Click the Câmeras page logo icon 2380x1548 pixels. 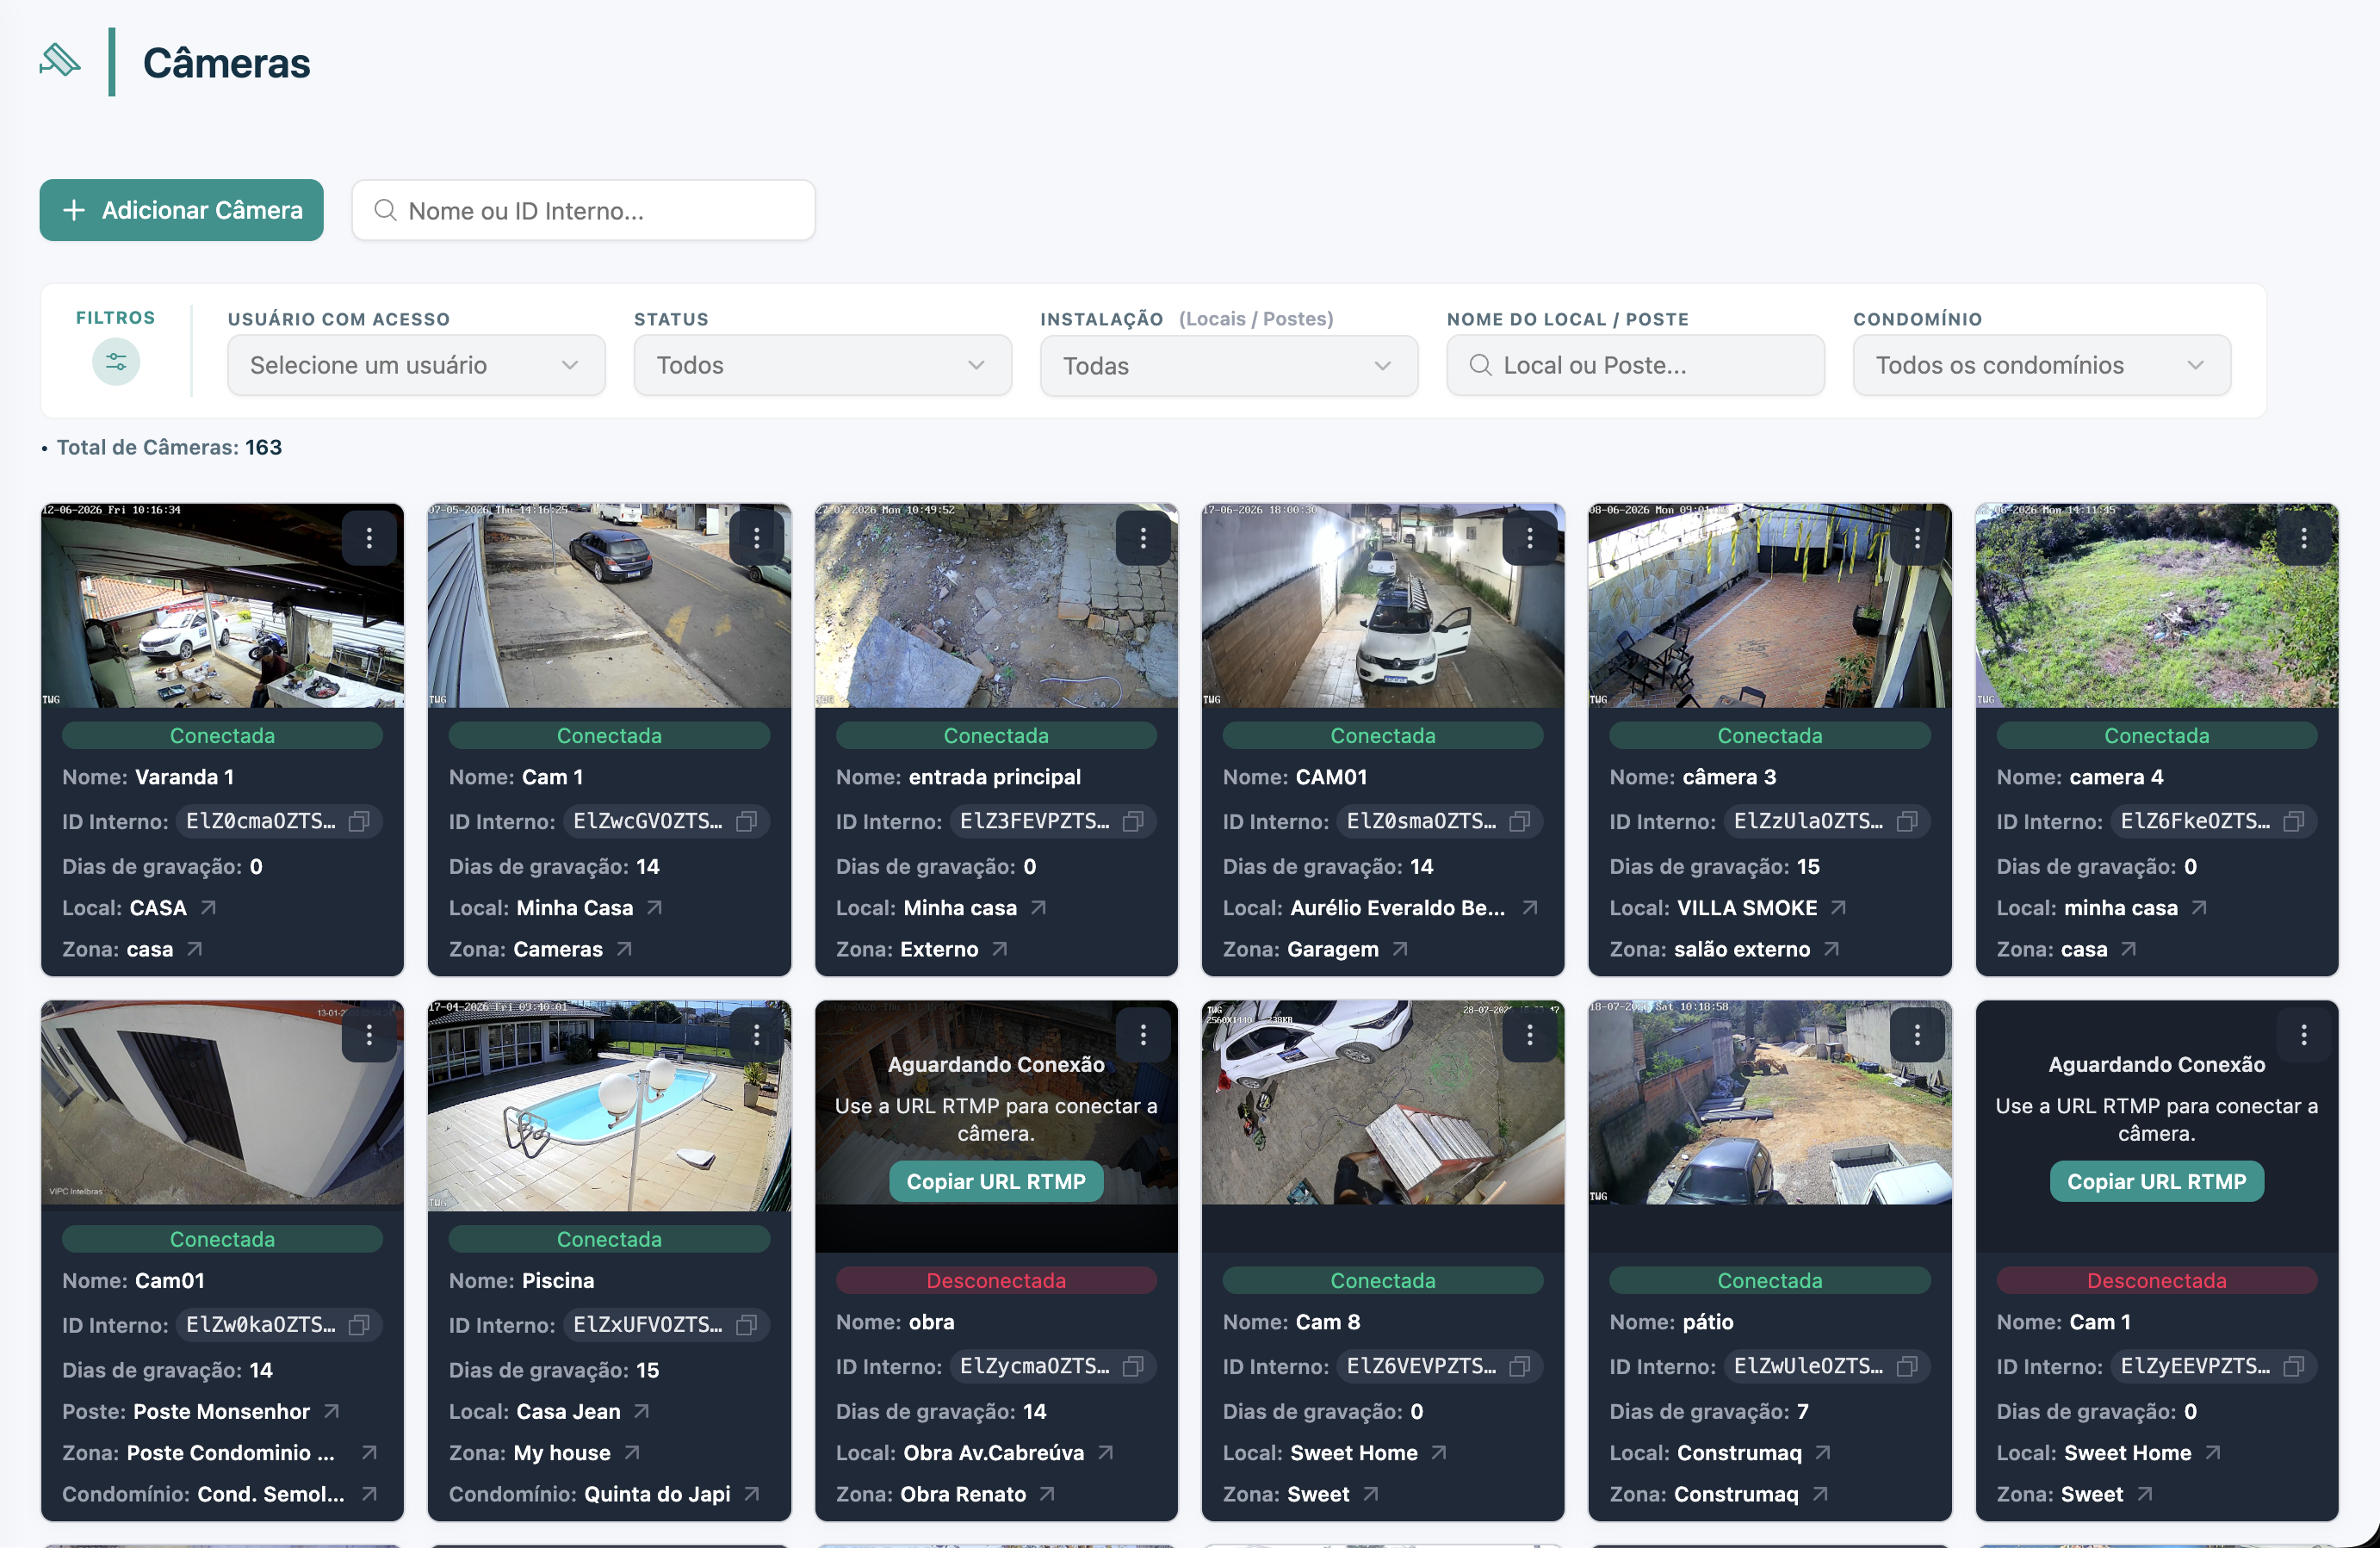coord(60,60)
